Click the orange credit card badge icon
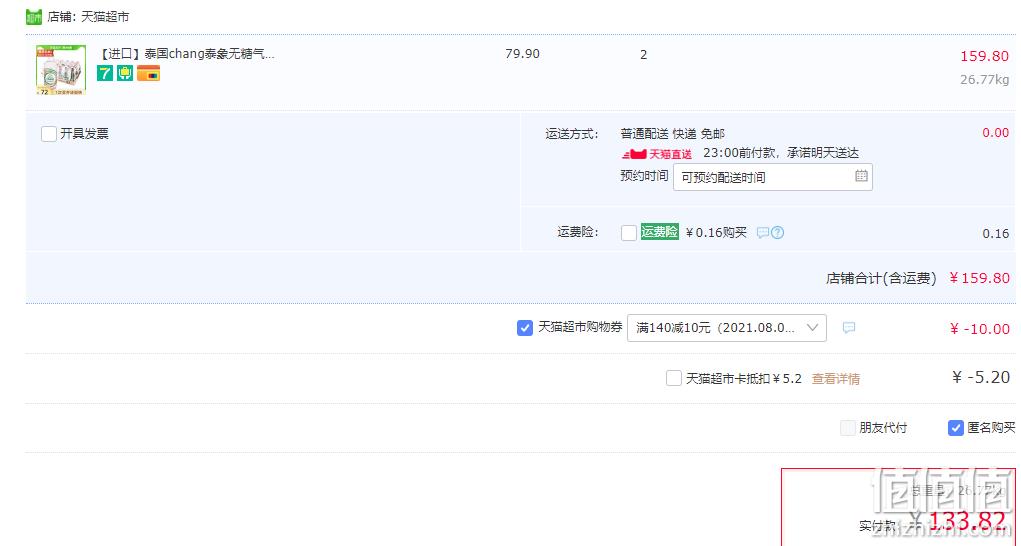This screenshot has height=546, width=1021. click(x=148, y=73)
